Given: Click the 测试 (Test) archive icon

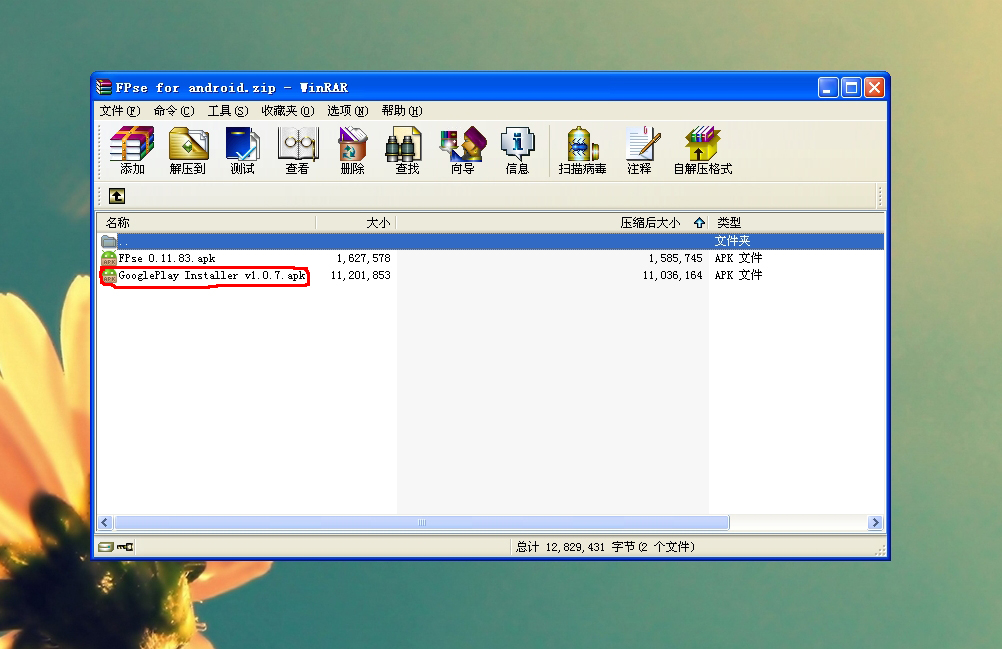Looking at the screenshot, I should [243, 151].
